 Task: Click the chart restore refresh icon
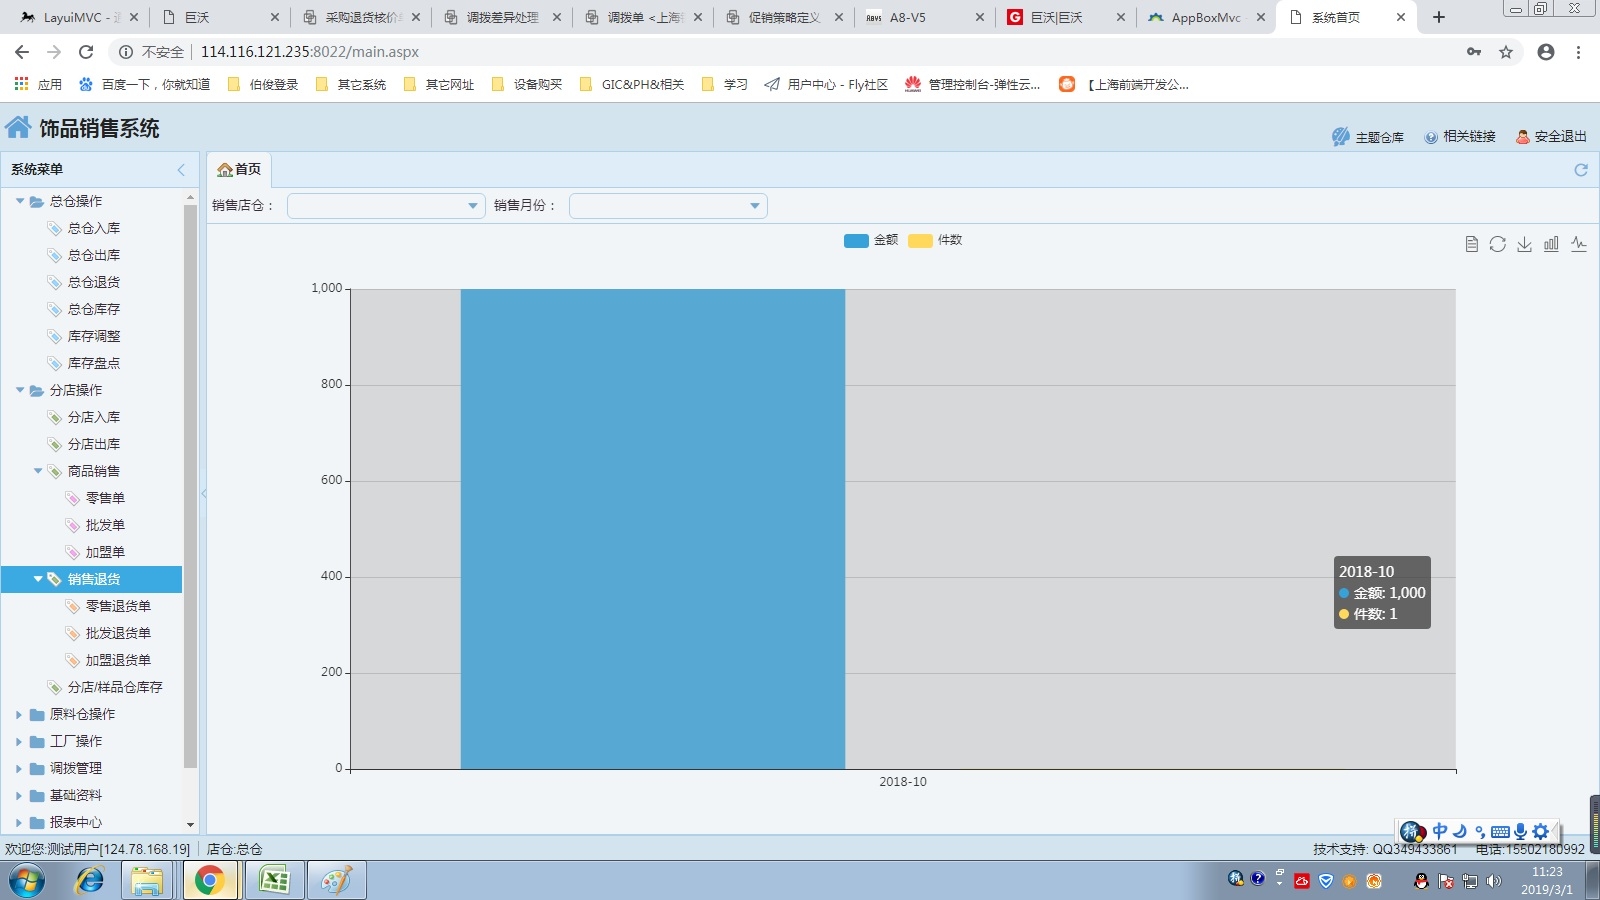click(x=1497, y=244)
